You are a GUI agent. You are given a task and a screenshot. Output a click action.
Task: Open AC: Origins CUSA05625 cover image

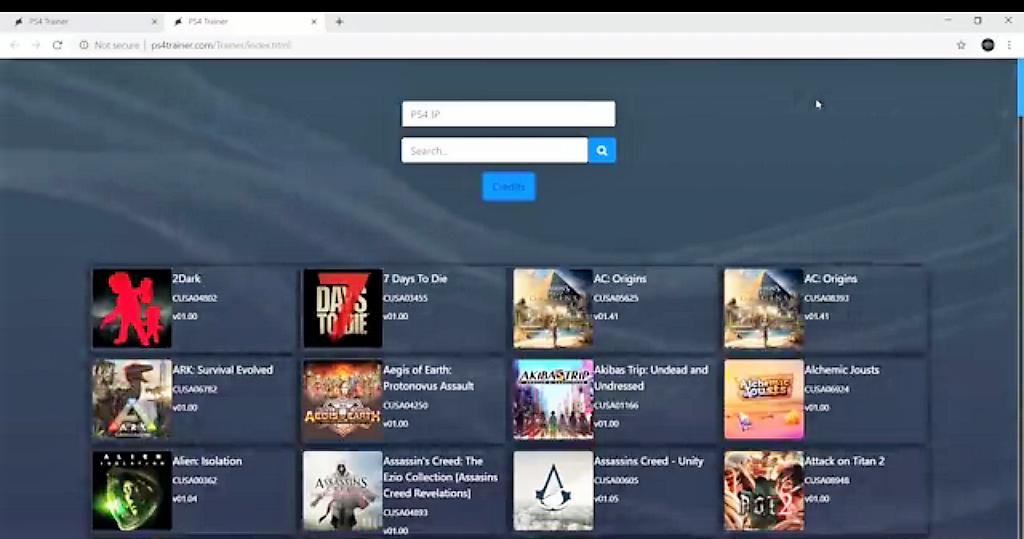[553, 308]
